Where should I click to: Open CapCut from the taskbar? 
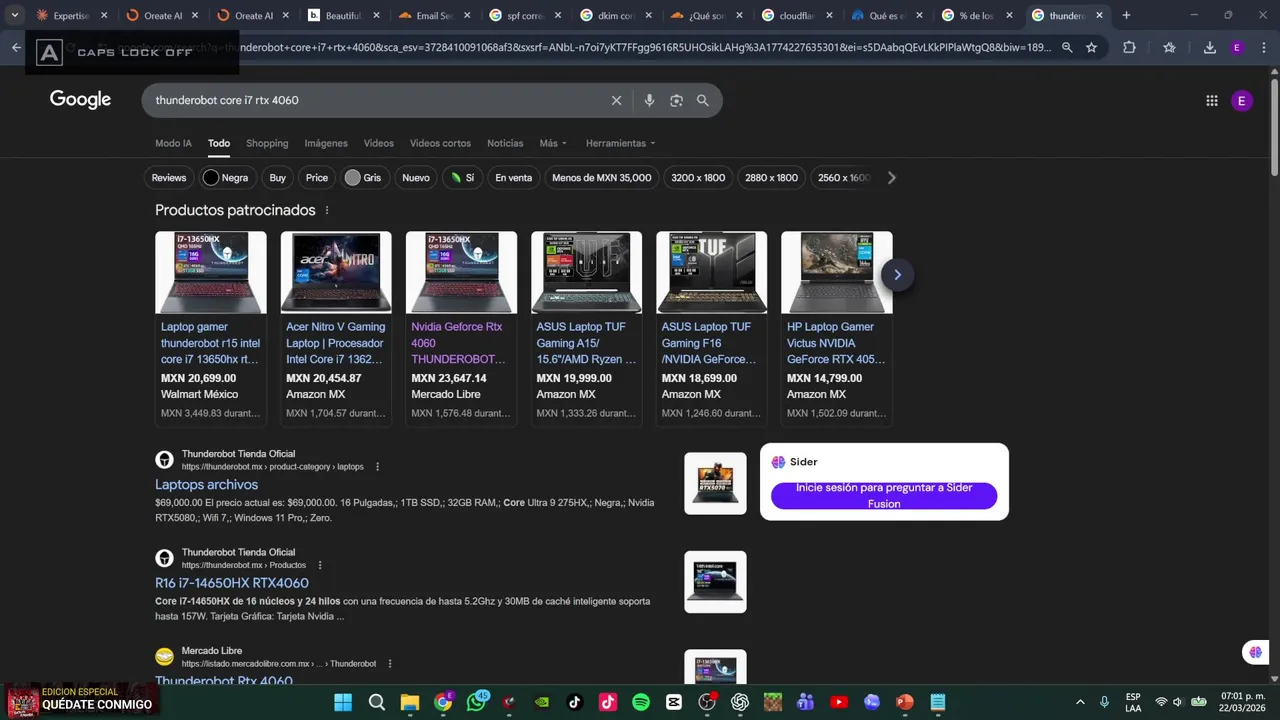(674, 702)
